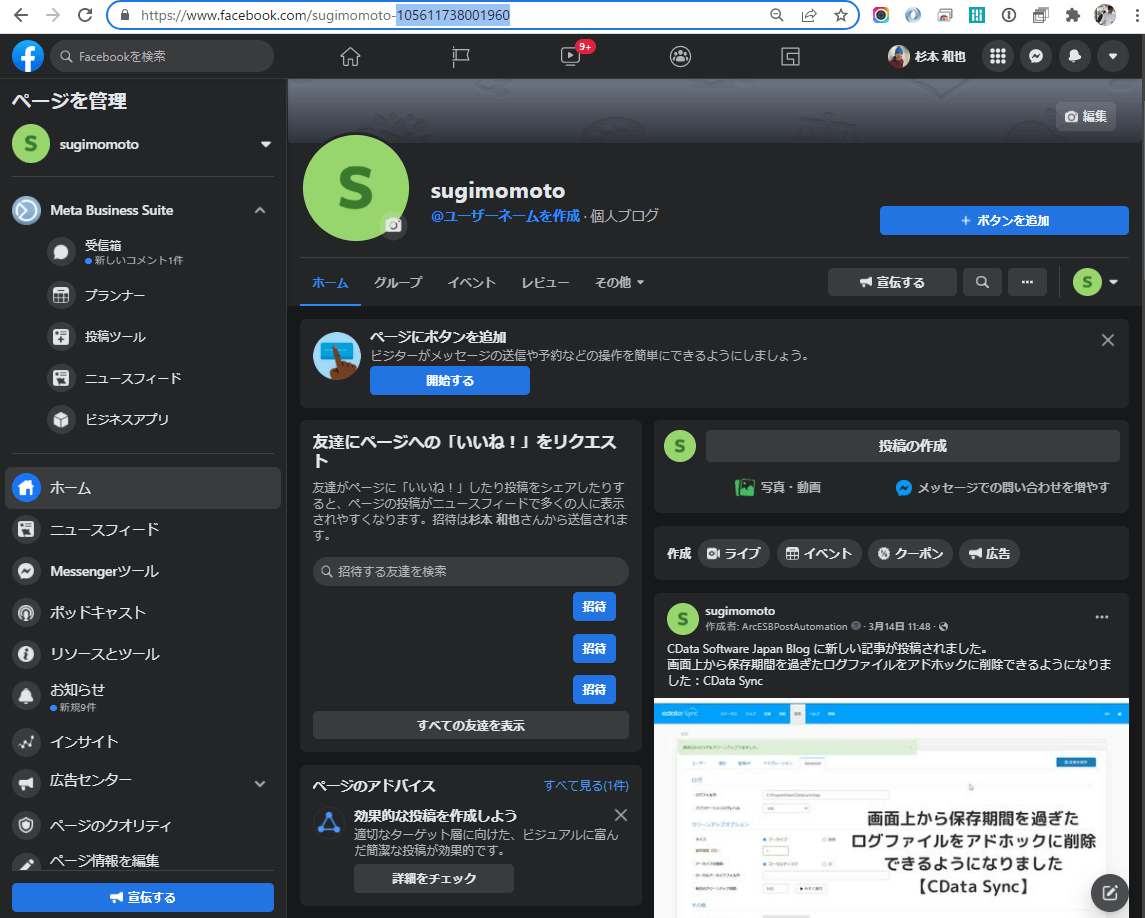
Task: Open the acting-as S avatar dropdown
Action: coord(1095,282)
